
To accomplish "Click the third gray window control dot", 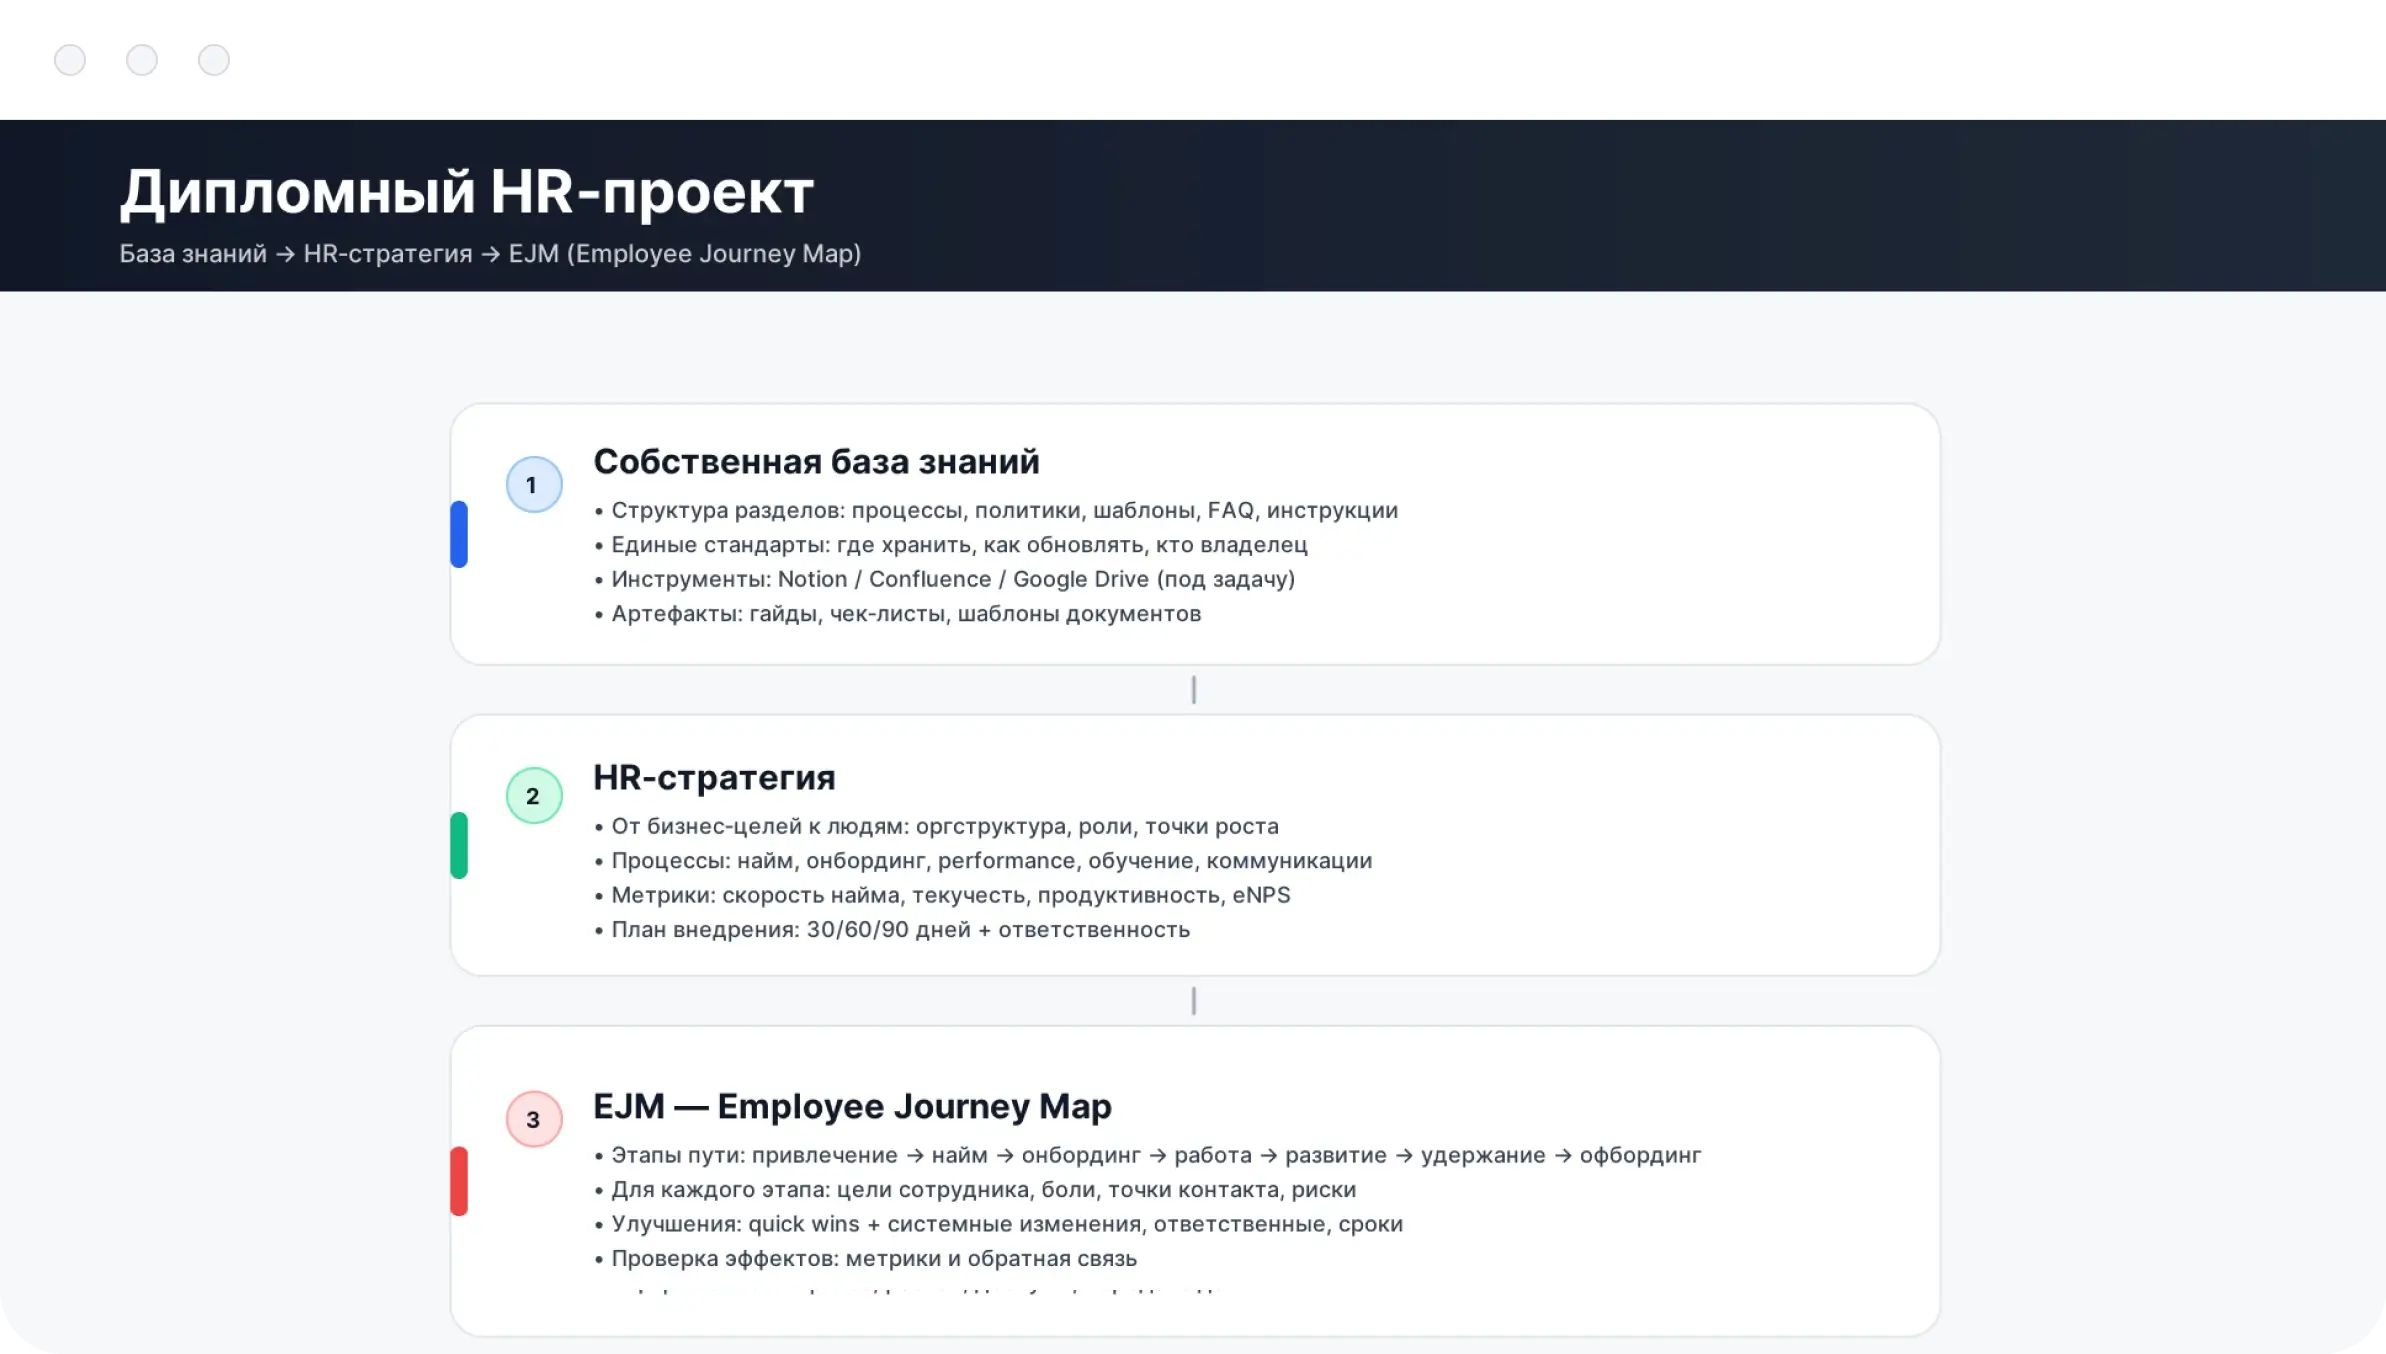I will pos(214,60).
